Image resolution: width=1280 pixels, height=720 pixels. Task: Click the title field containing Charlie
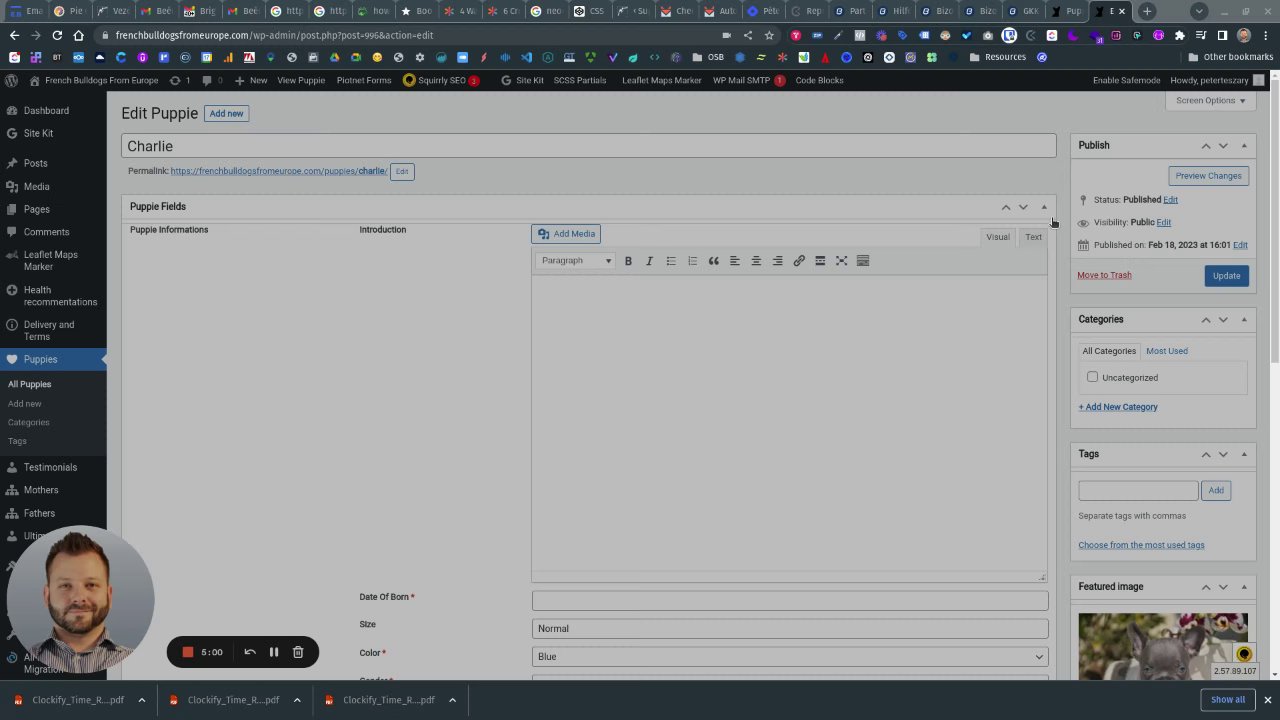[x=589, y=146]
